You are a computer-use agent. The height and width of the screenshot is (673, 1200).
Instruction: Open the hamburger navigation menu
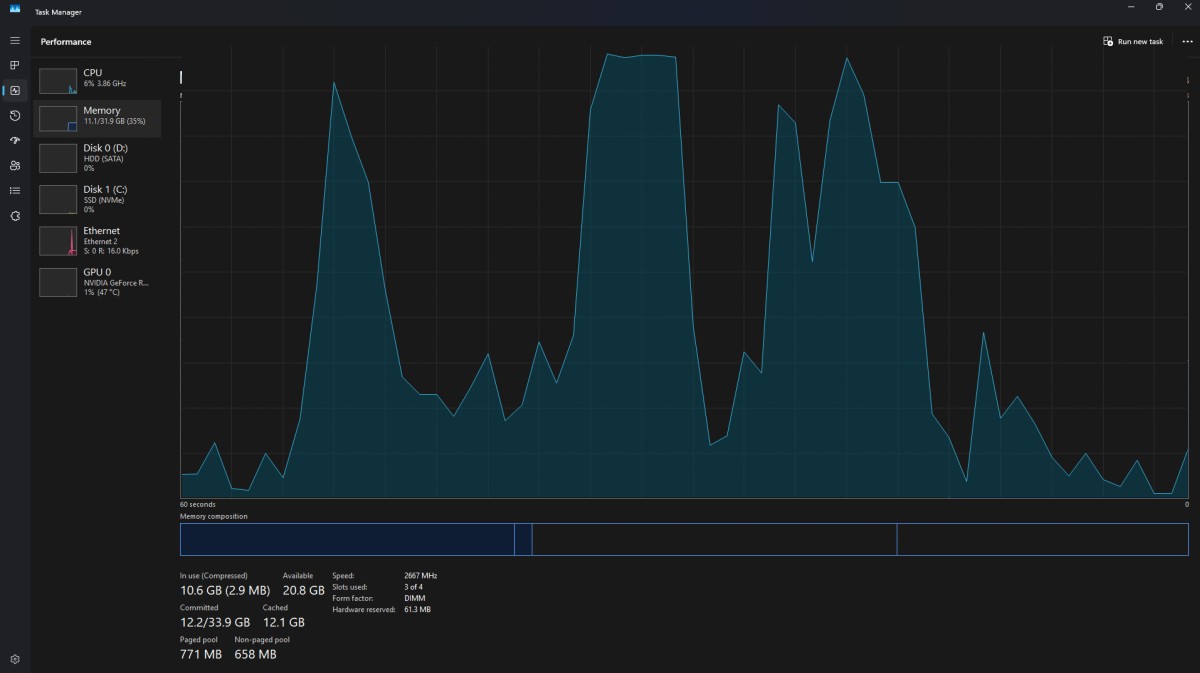click(x=15, y=40)
